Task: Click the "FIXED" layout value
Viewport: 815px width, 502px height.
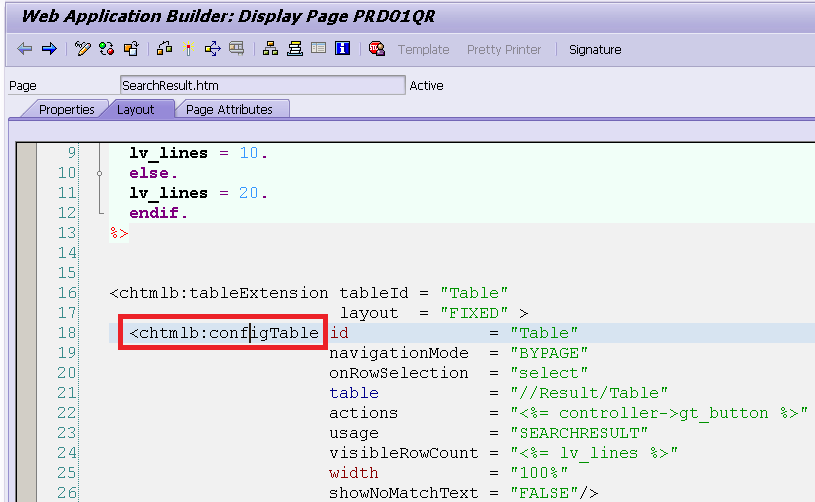Action: (x=474, y=313)
